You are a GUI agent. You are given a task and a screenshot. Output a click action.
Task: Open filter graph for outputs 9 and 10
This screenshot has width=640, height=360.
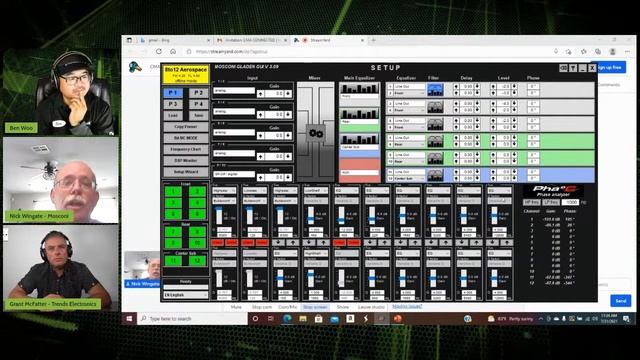[435, 158]
